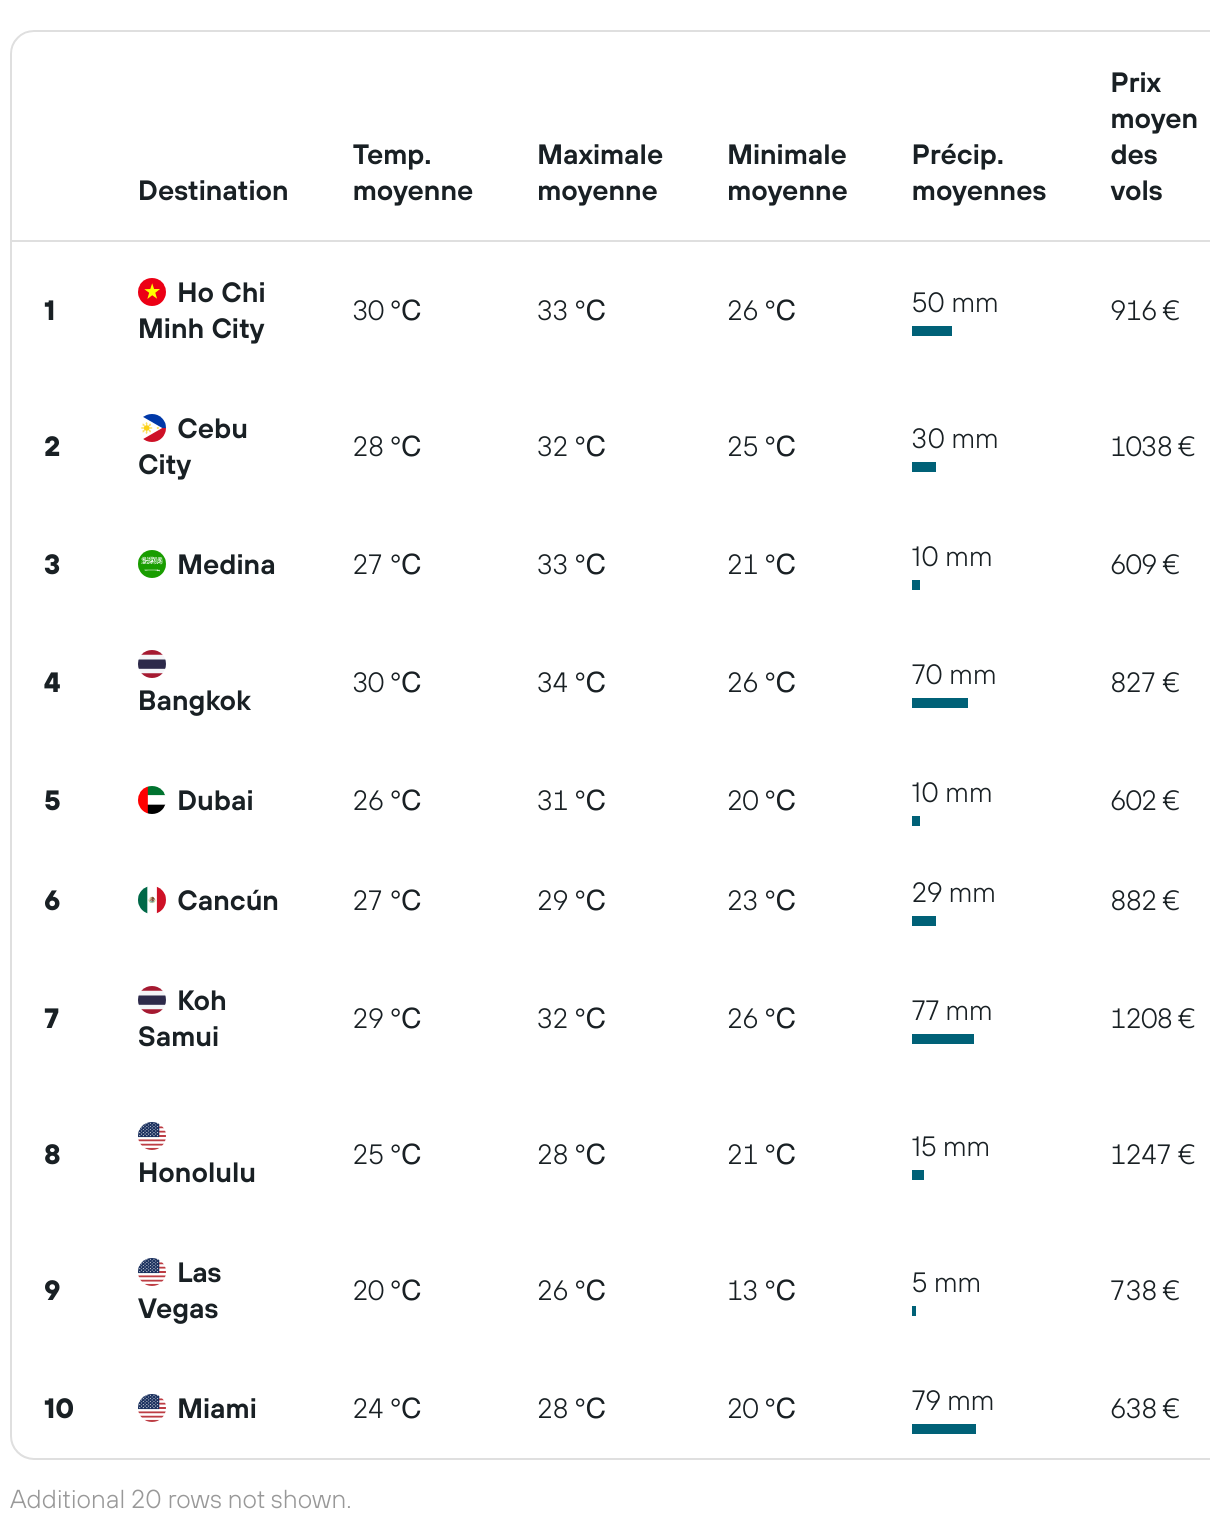Image resolution: width=1220 pixels, height=1526 pixels.
Task: Click the Précip. moyennes column header
Action: 979,173
